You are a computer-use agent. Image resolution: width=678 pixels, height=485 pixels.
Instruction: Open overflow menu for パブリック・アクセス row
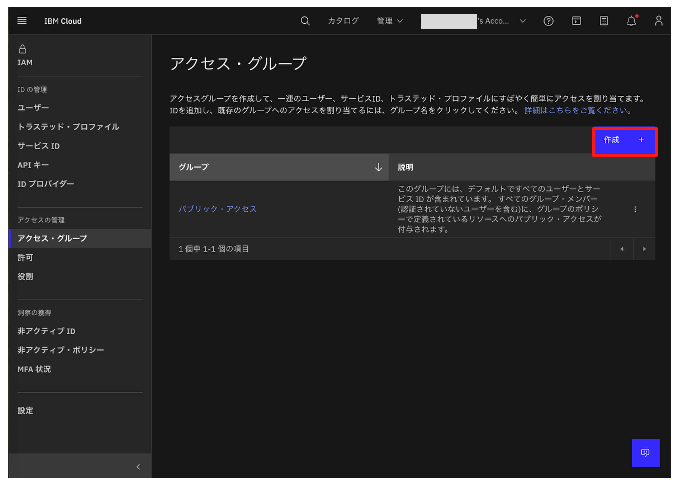click(635, 209)
